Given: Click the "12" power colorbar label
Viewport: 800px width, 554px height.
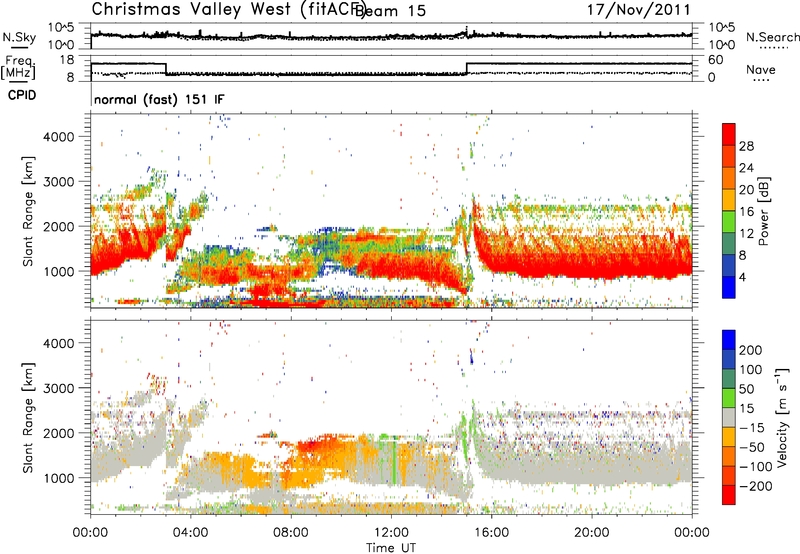Looking at the screenshot, I should pos(746,234).
